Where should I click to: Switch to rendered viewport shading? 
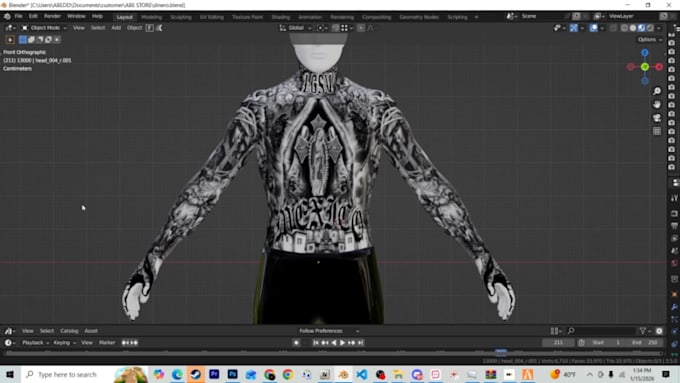[650, 28]
